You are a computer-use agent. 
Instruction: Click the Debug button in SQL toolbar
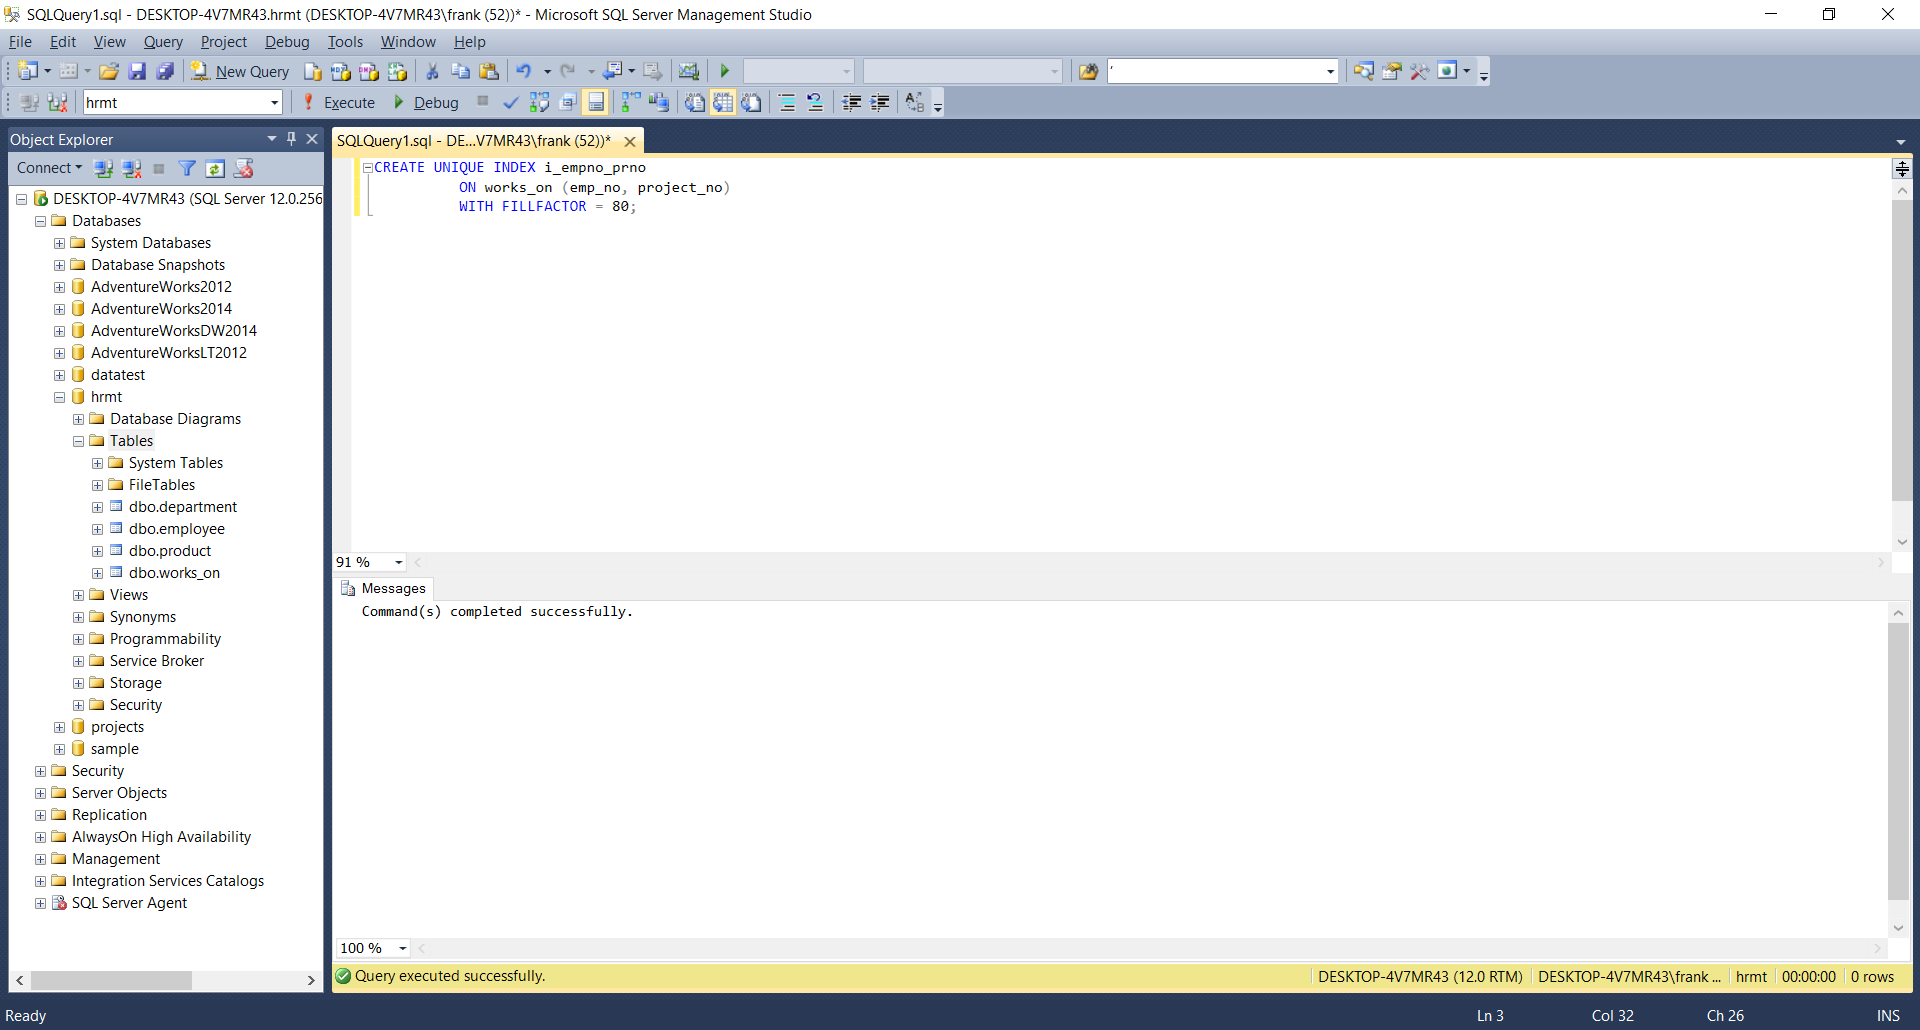(x=426, y=102)
